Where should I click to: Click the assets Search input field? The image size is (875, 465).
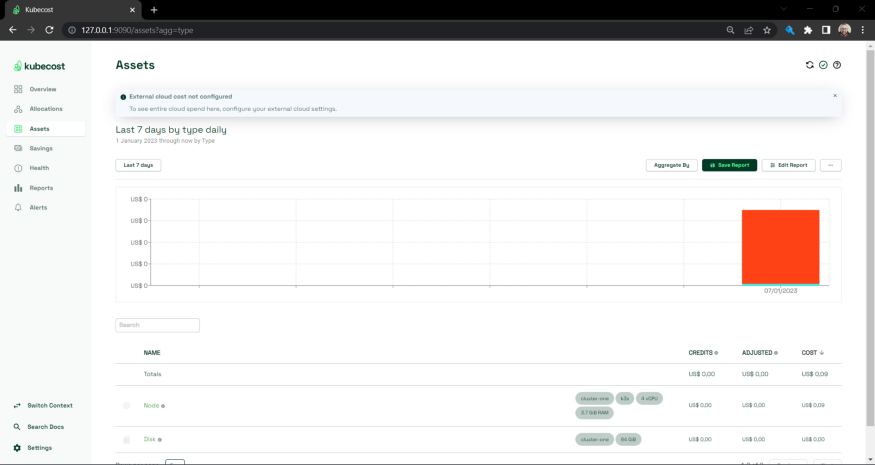click(158, 325)
